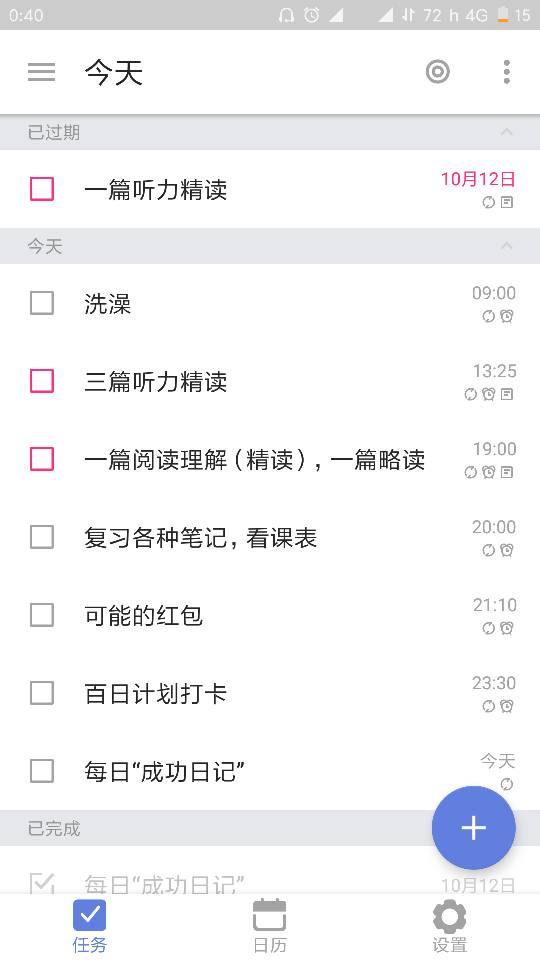
Task: Check off the 洗澡 task
Action: [x=42, y=303]
